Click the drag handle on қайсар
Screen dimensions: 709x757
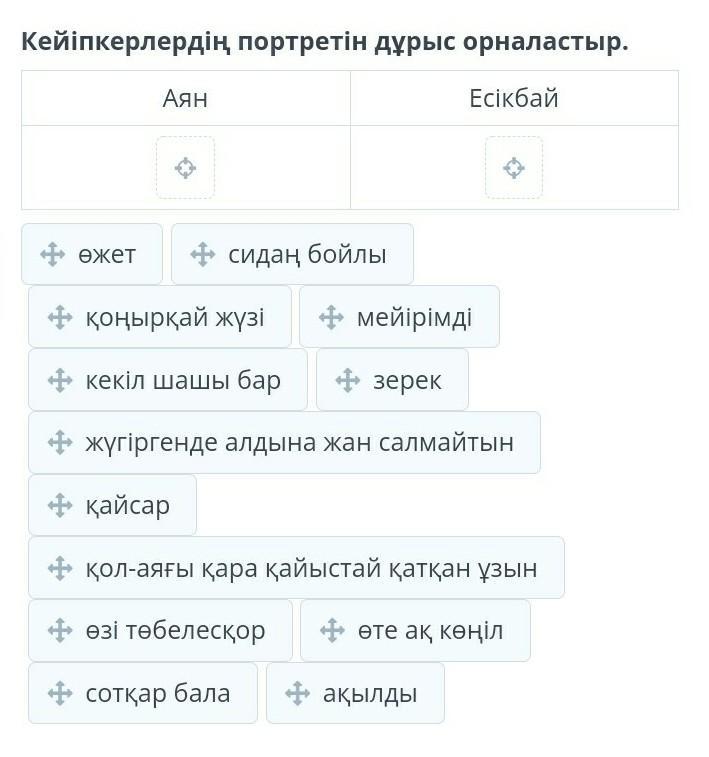[x=60, y=505]
